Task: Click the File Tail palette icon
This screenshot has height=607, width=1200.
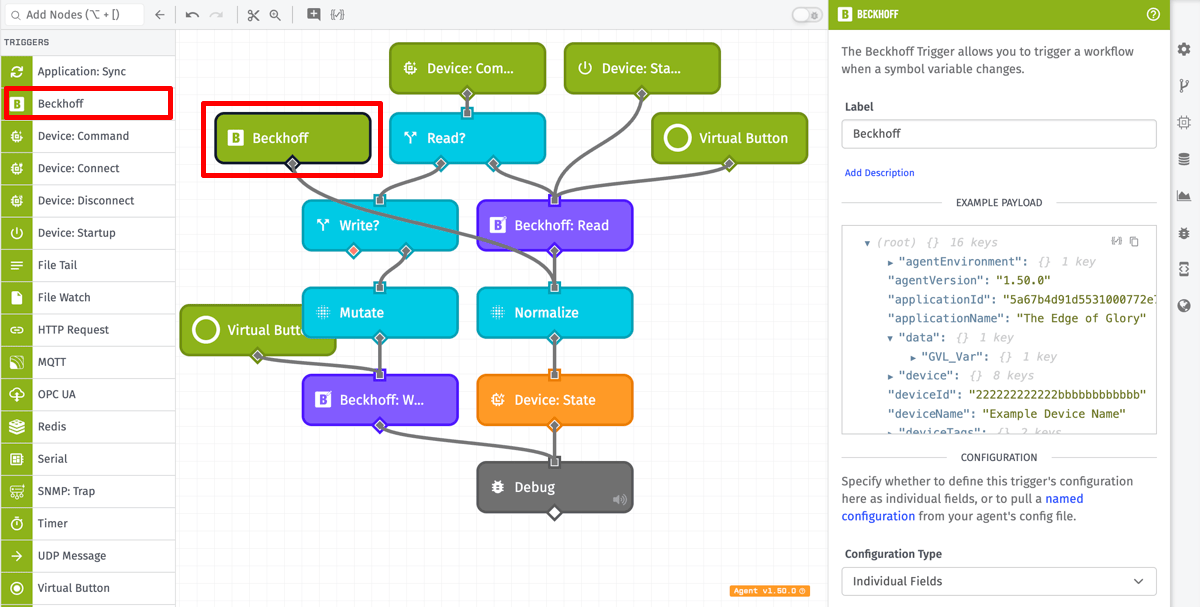Action: (17, 265)
